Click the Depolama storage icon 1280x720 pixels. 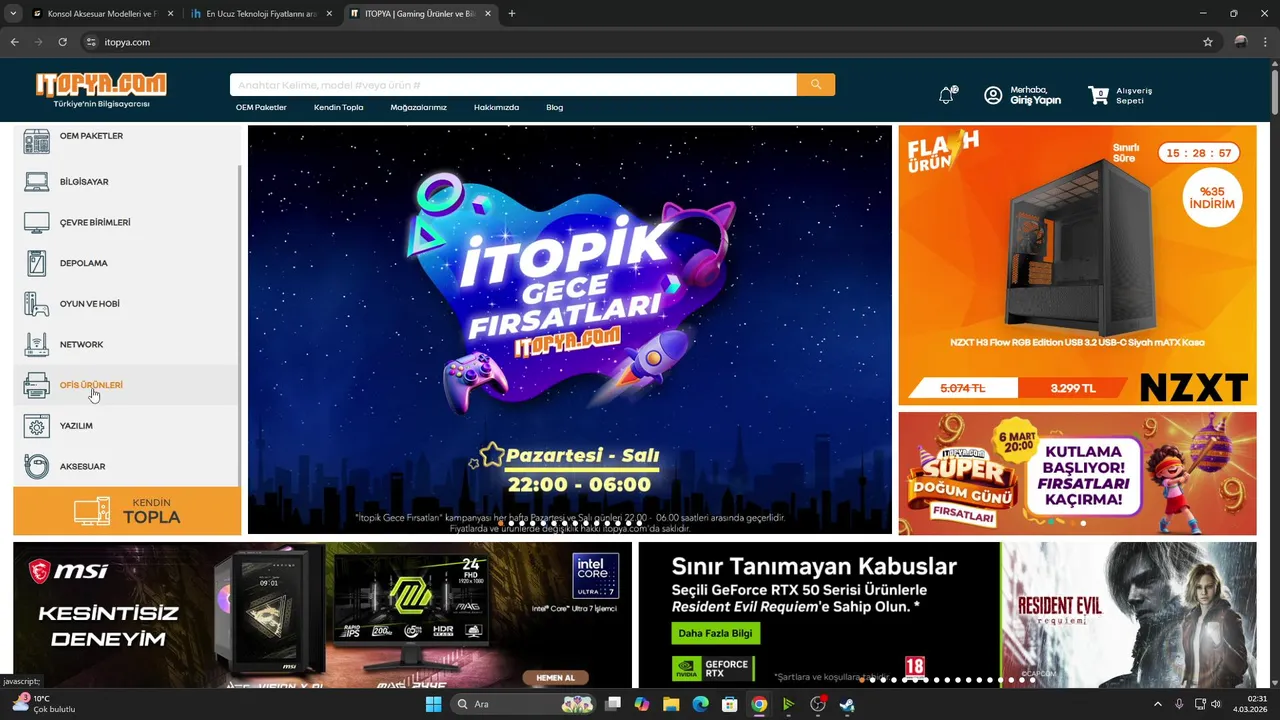tap(37, 263)
